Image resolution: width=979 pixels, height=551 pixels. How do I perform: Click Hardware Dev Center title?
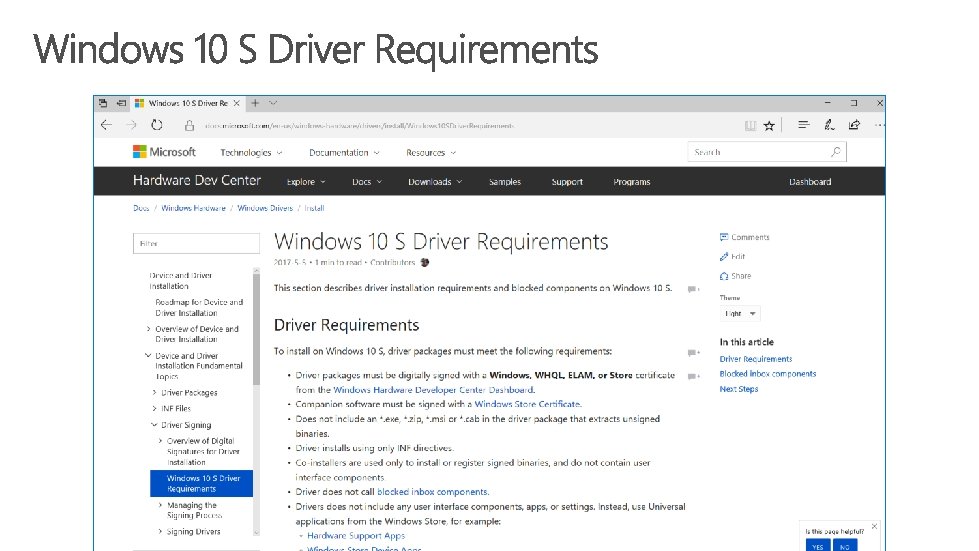pyautogui.click(x=197, y=180)
